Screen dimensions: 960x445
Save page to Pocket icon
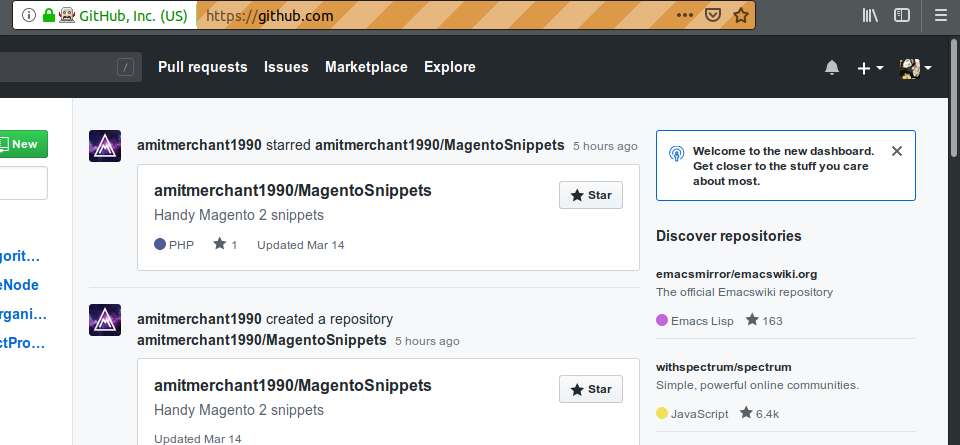point(713,15)
